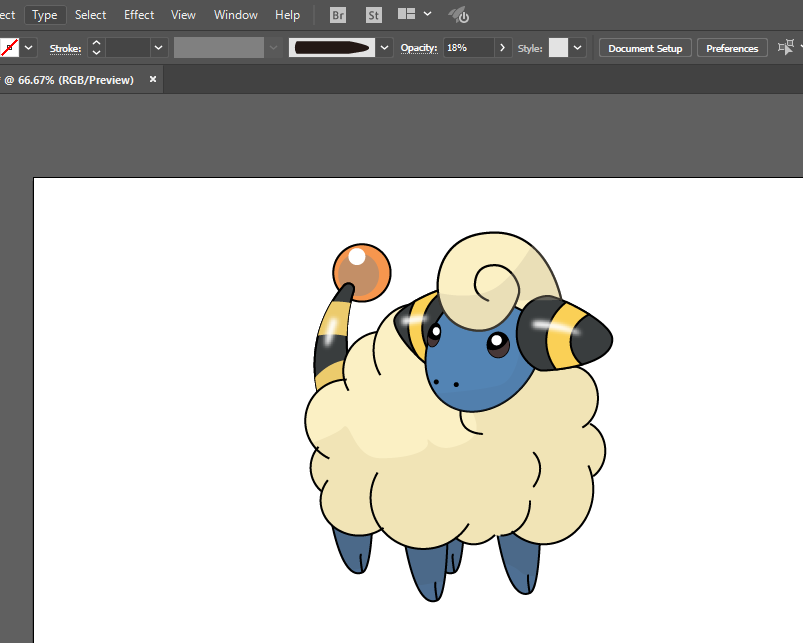Image resolution: width=803 pixels, height=643 pixels.
Task: Adjust stroke weight with stepper arrows
Action: click(96, 48)
